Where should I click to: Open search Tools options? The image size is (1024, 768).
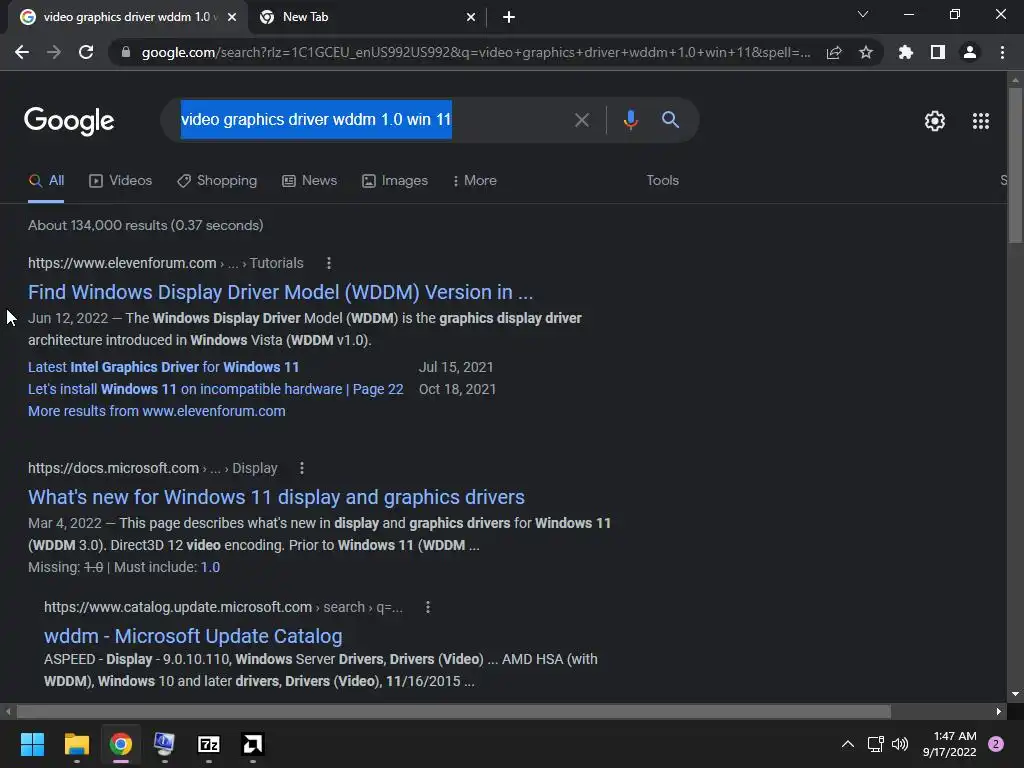click(662, 181)
